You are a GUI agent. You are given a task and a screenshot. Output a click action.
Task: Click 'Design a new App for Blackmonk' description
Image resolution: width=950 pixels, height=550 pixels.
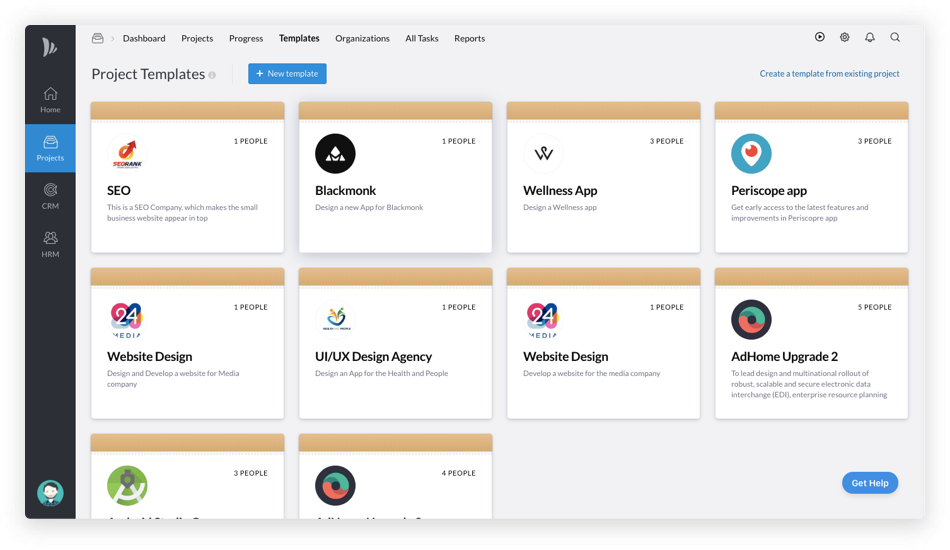coord(369,207)
